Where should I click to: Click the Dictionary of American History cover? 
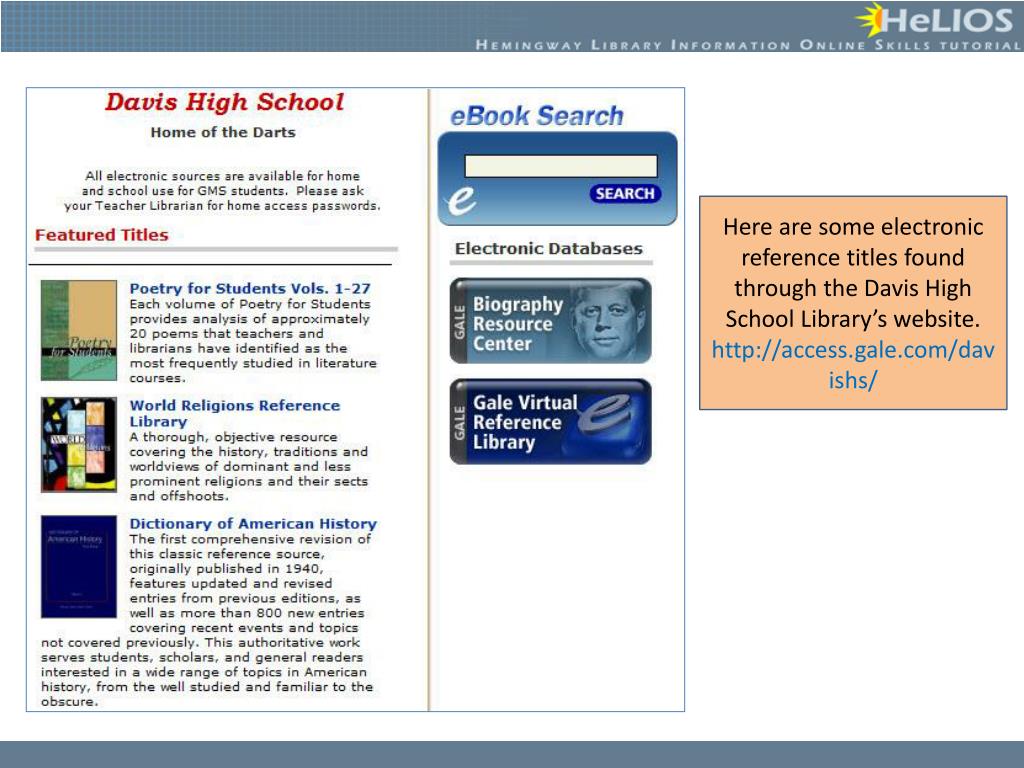pos(79,567)
